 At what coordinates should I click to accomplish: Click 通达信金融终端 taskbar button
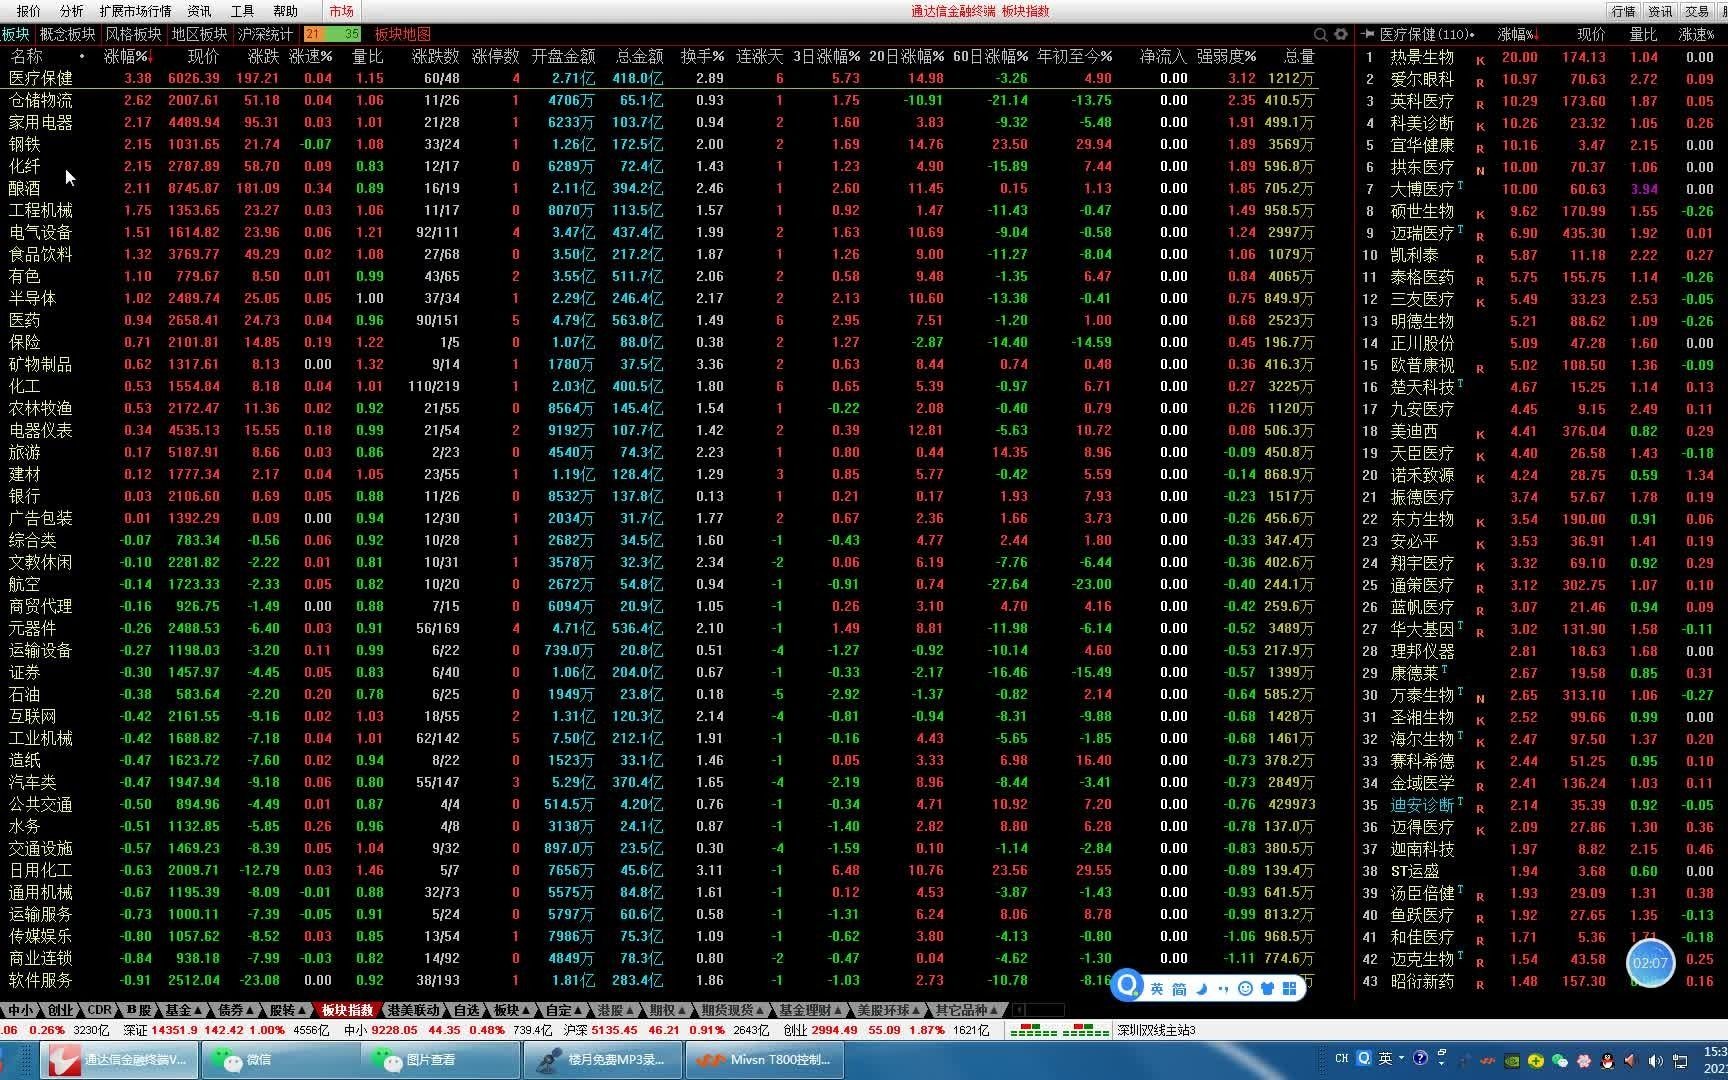click(x=117, y=1060)
